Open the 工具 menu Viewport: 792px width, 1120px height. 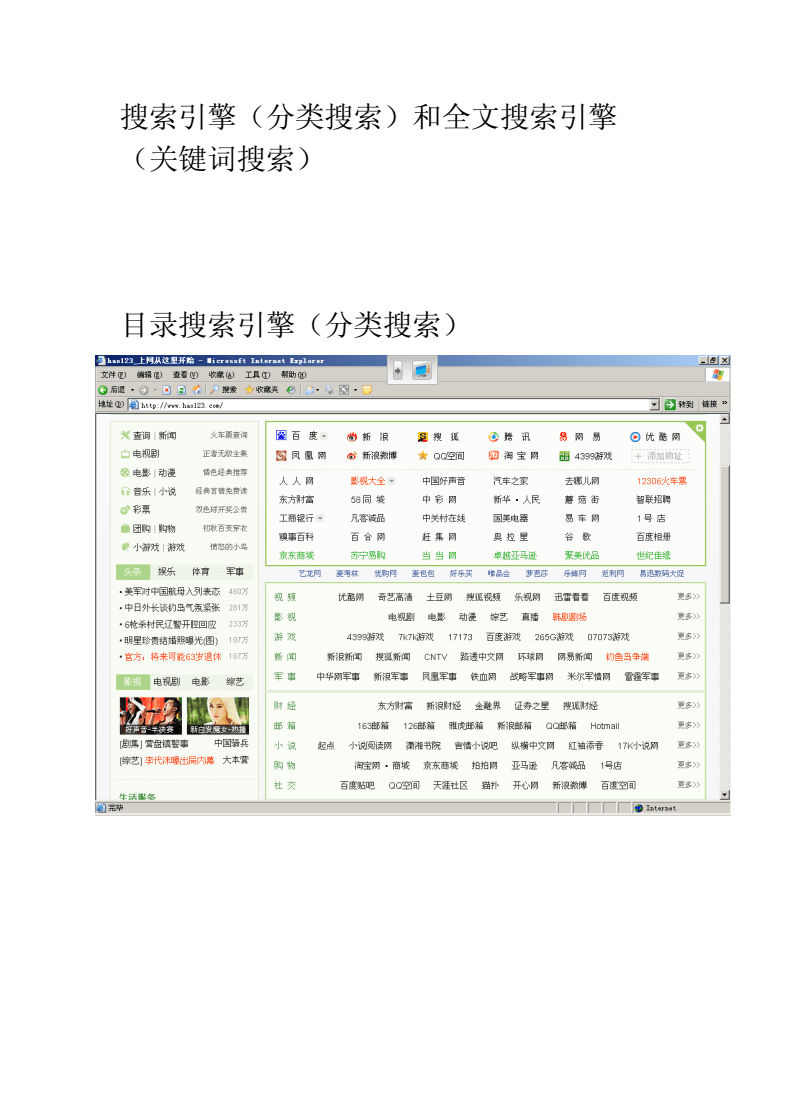258,375
